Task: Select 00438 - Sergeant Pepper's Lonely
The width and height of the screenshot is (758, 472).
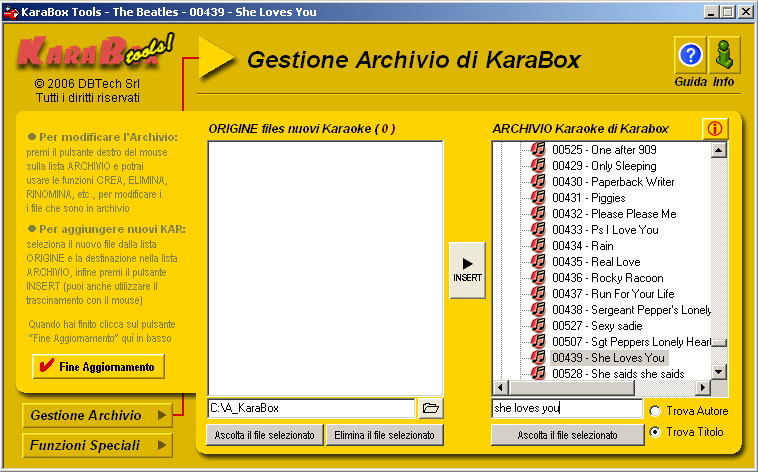Action: pyautogui.click(x=631, y=309)
